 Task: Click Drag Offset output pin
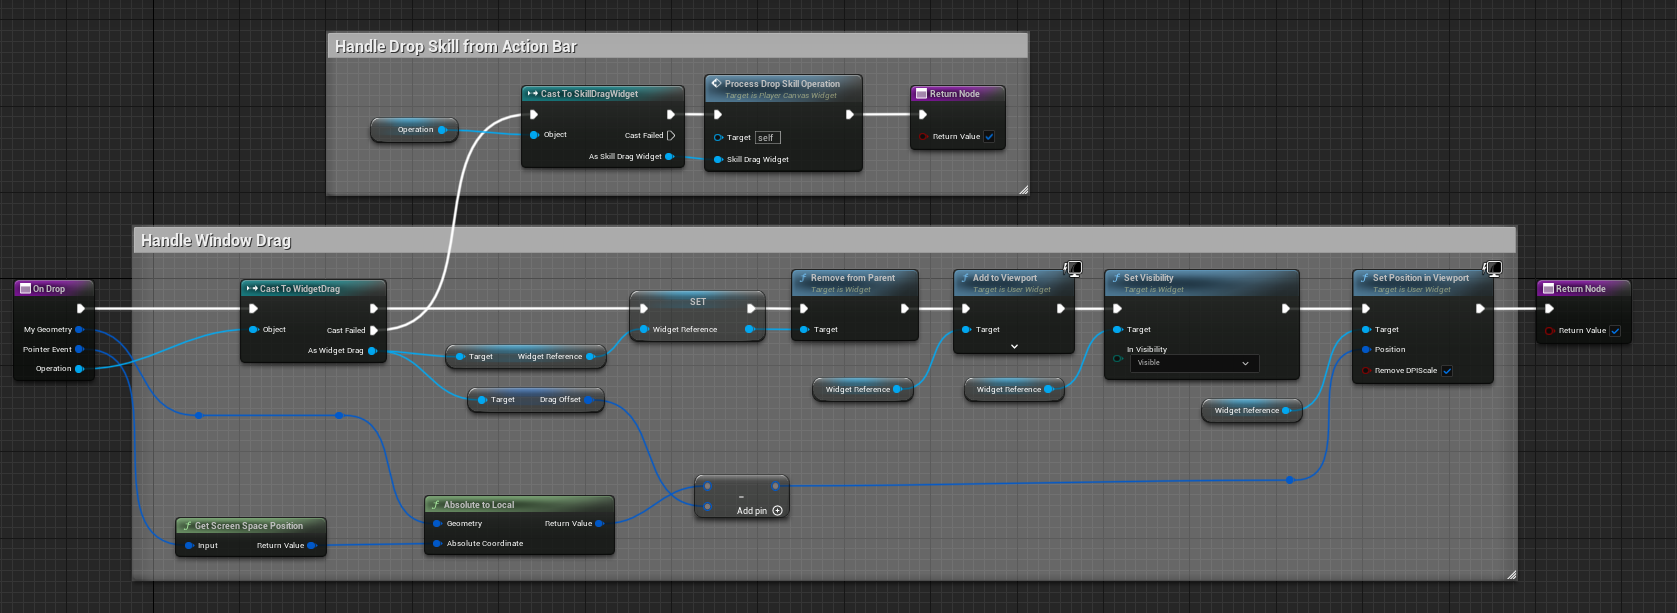(x=589, y=399)
